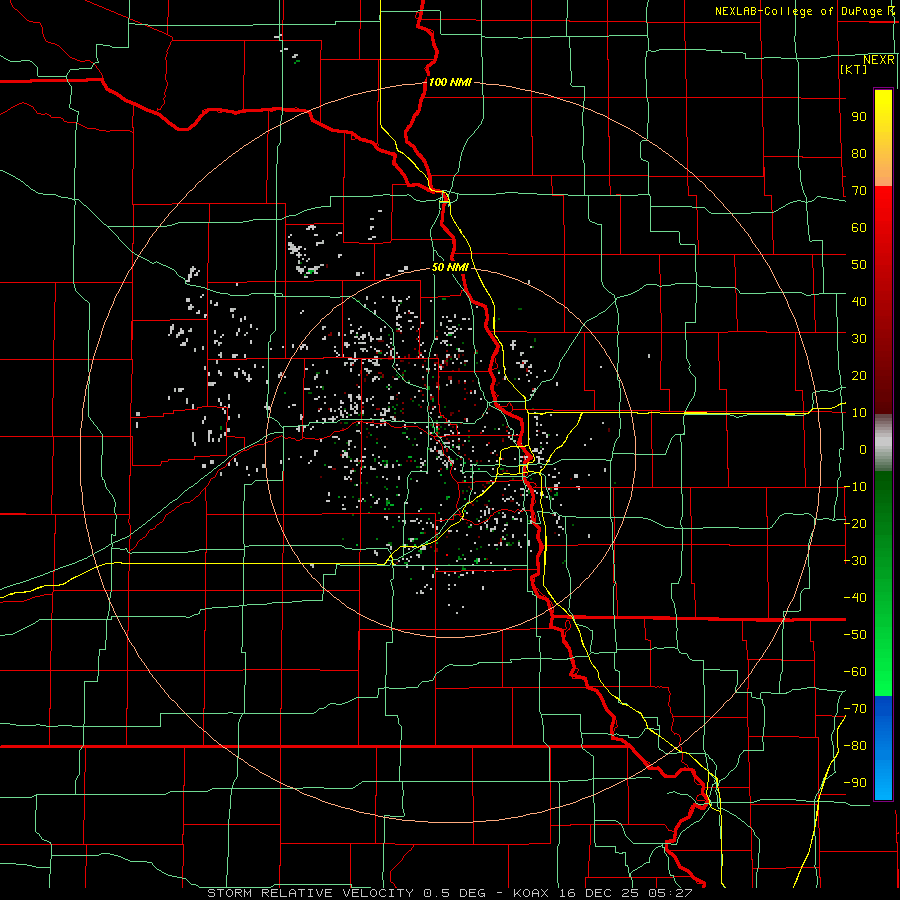The image size is (900, 900).
Task: Click the 60 value on the velocity scale
Action: tap(859, 227)
